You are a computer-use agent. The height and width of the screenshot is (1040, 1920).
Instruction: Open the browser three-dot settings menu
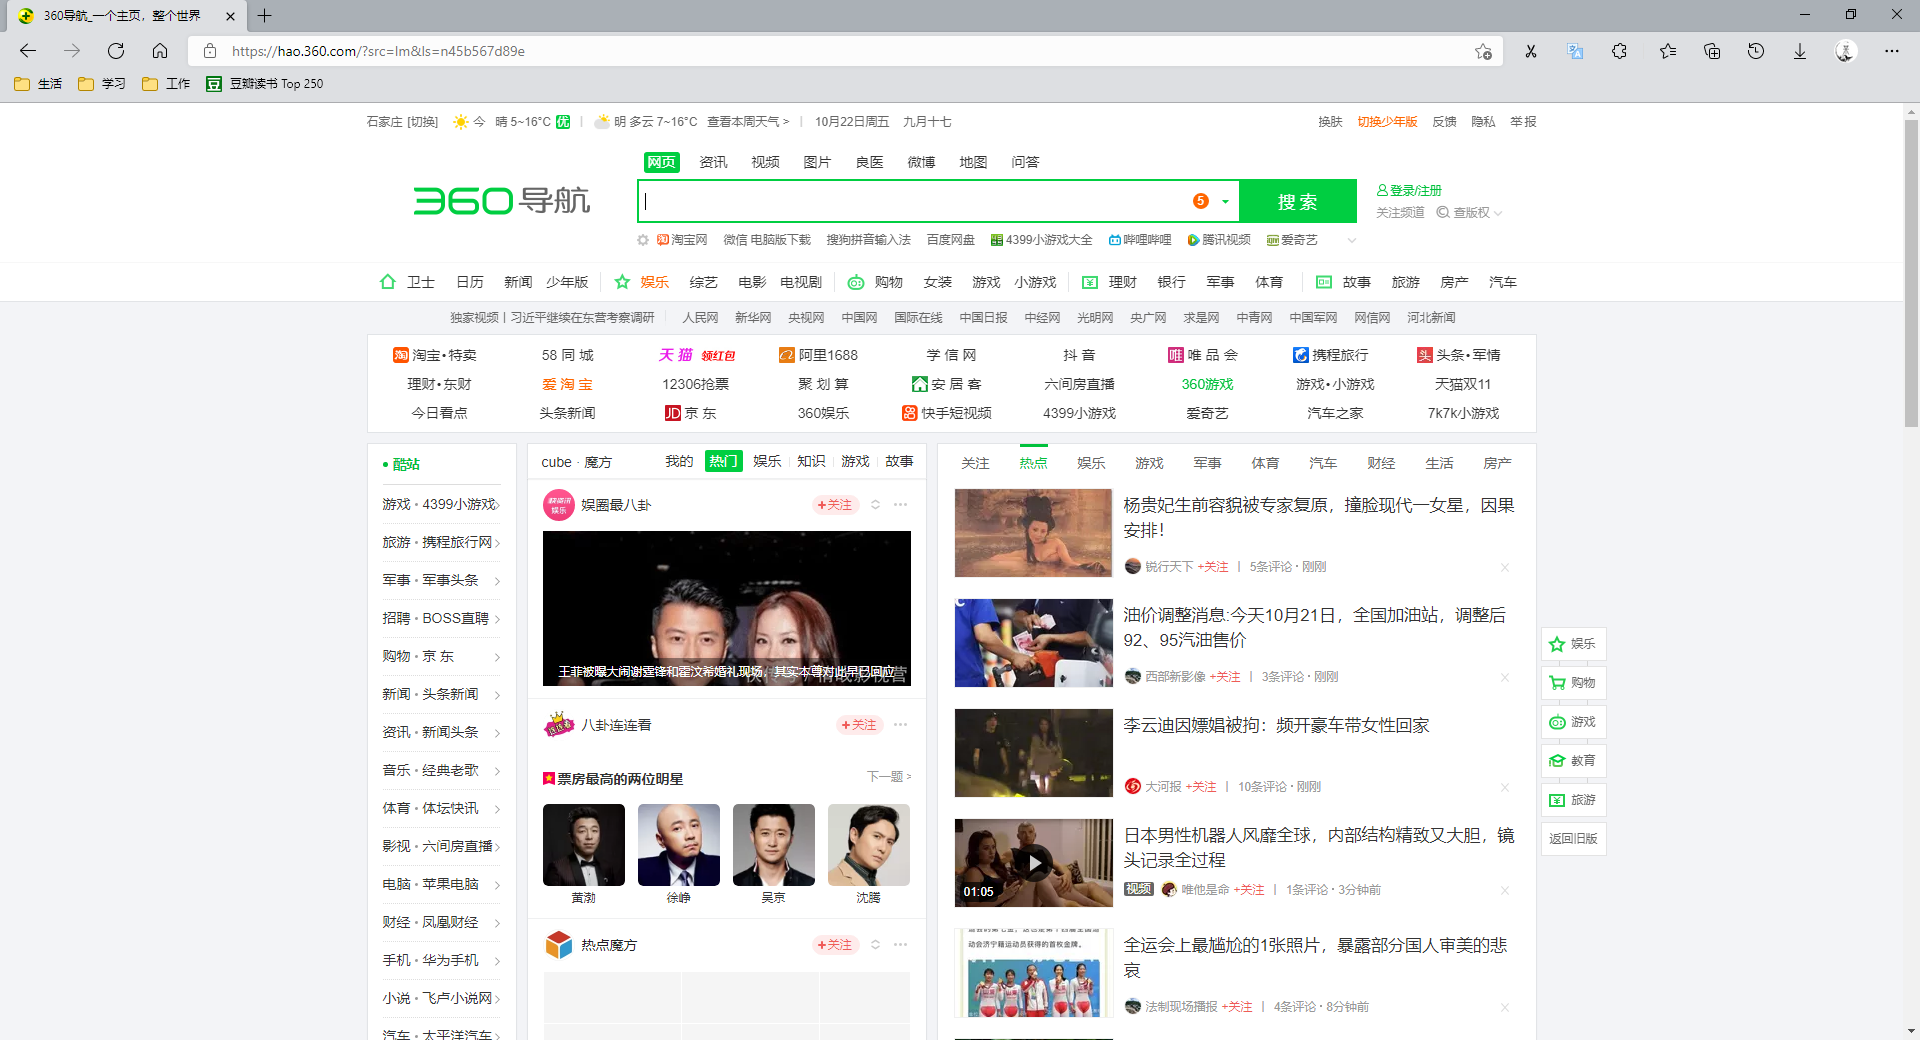click(1892, 51)
